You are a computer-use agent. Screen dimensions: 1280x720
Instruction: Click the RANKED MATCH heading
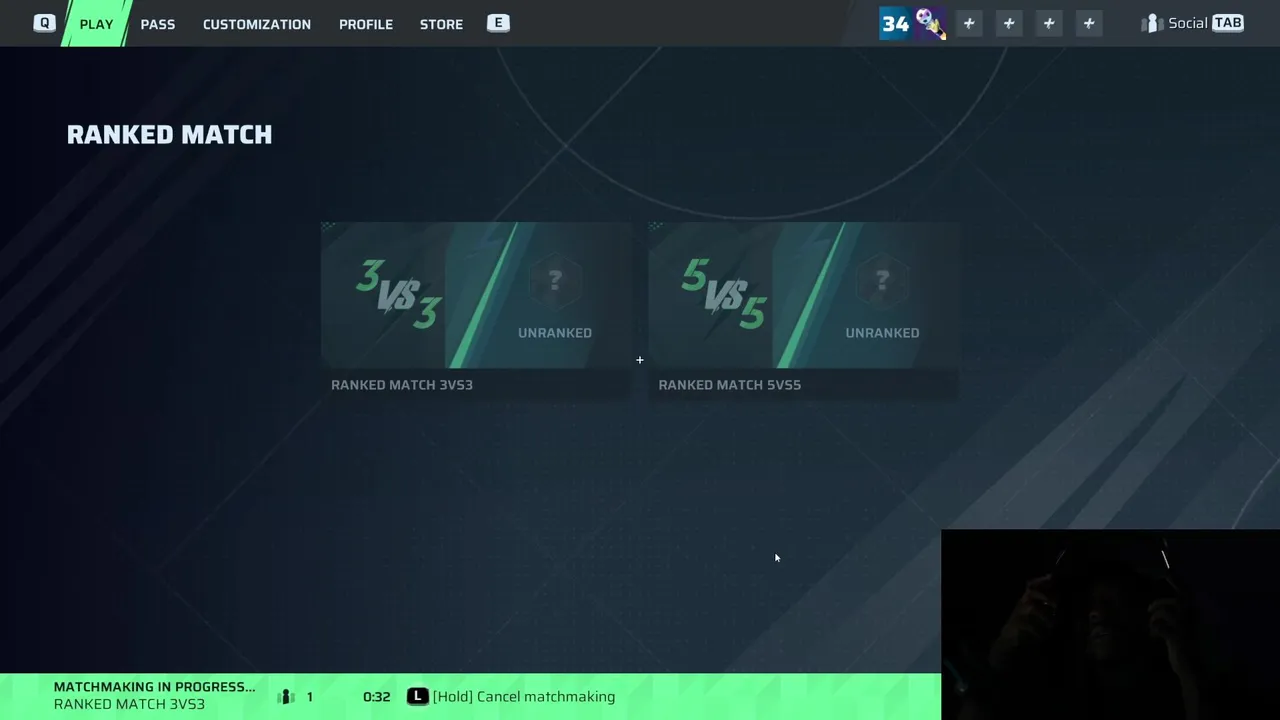[x=169, y=135]
